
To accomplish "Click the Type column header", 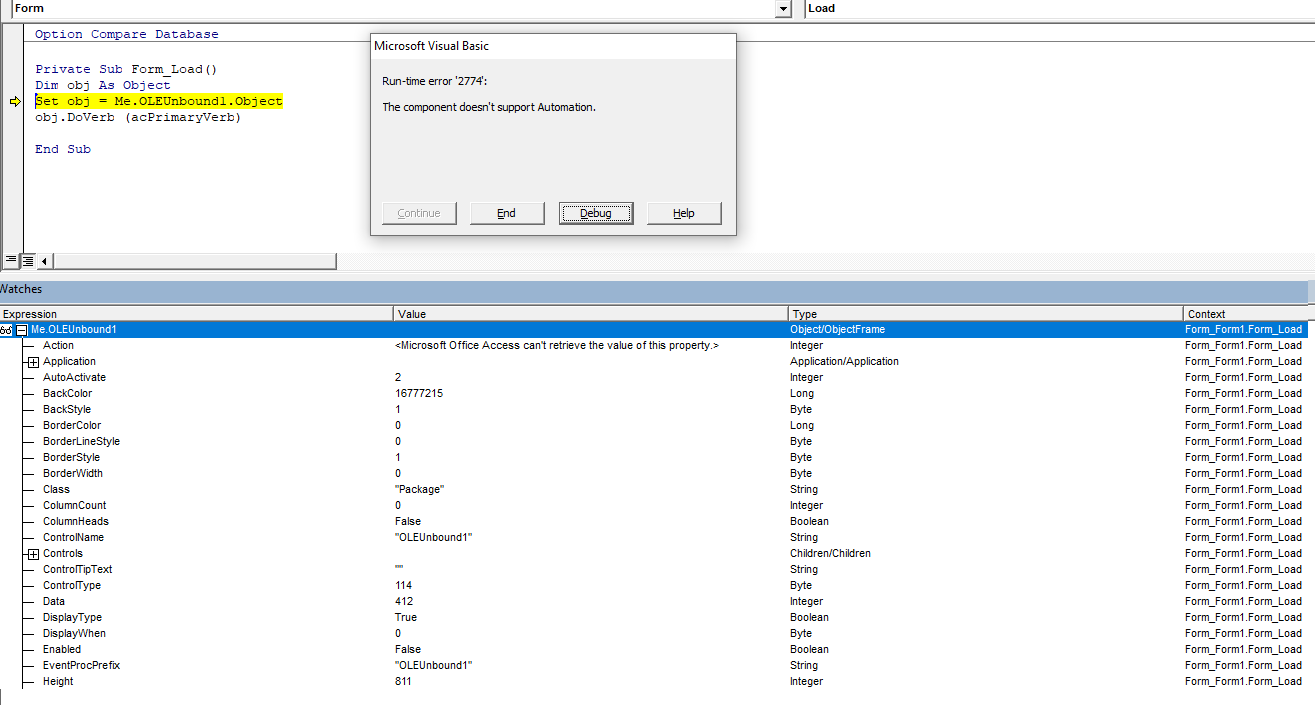I will click(986, 313).
